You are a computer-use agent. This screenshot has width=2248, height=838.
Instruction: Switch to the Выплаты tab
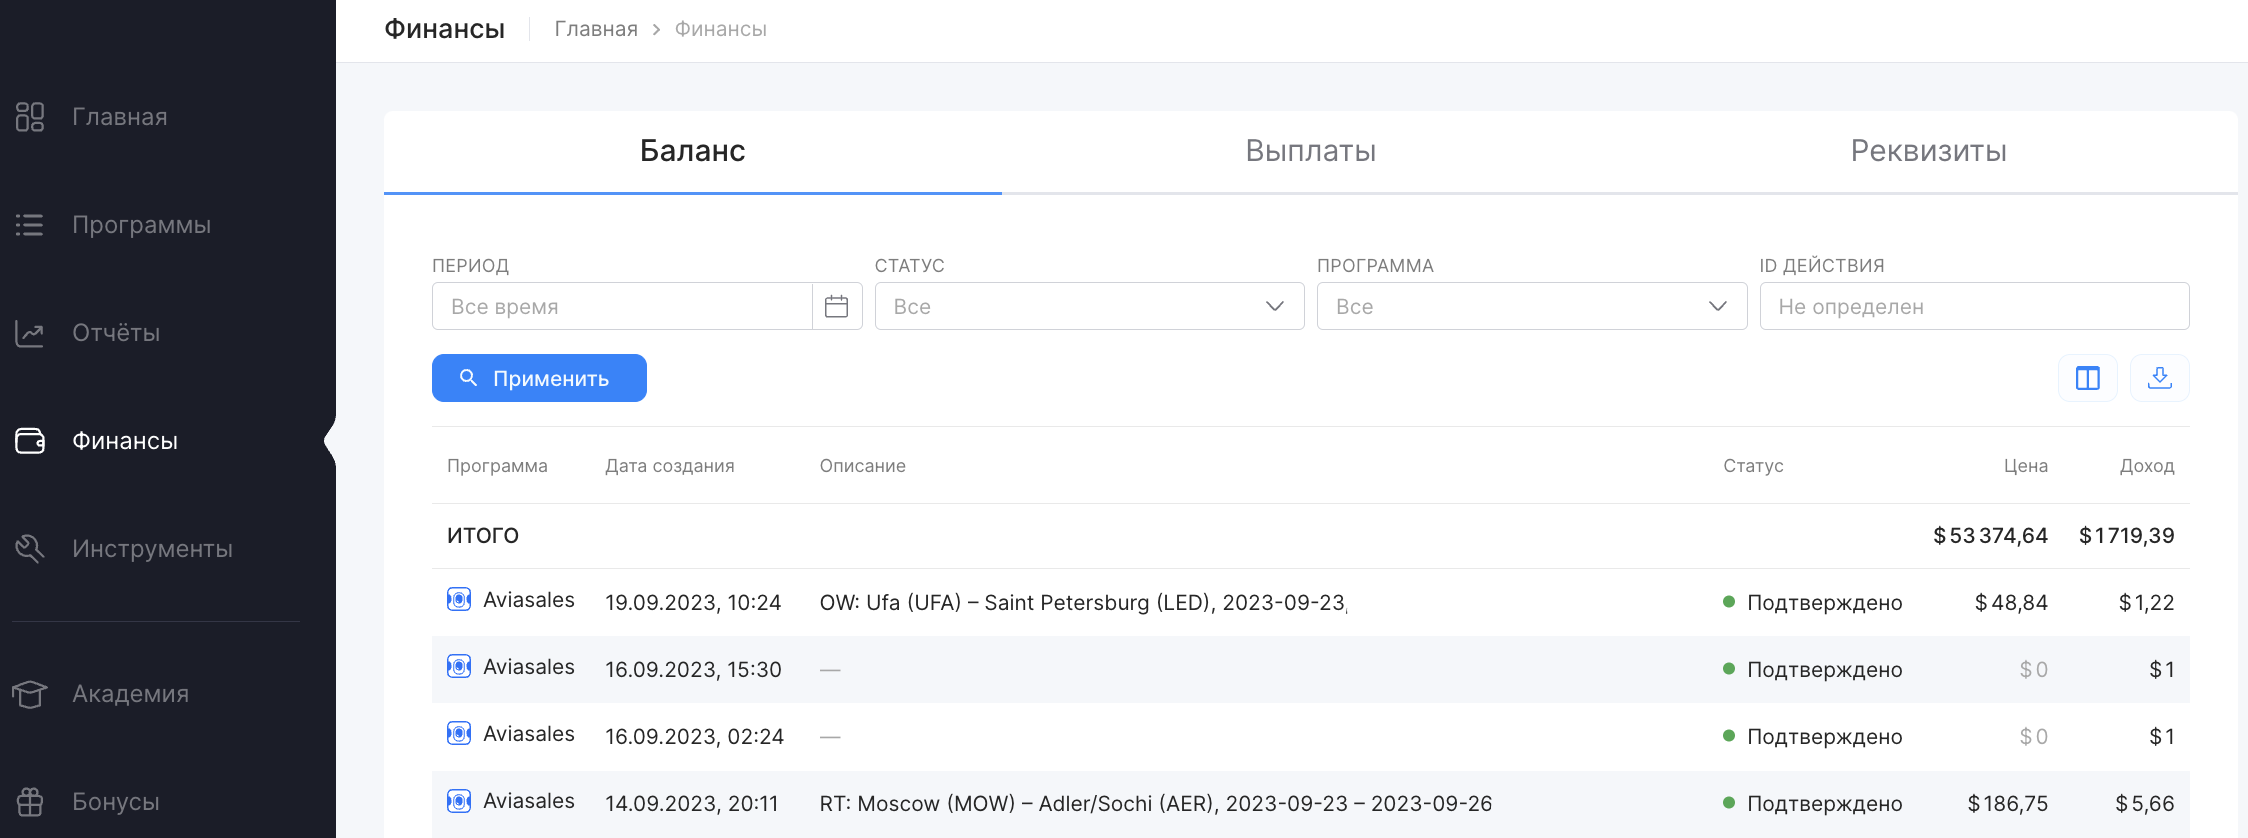[x=1311, y=151]
